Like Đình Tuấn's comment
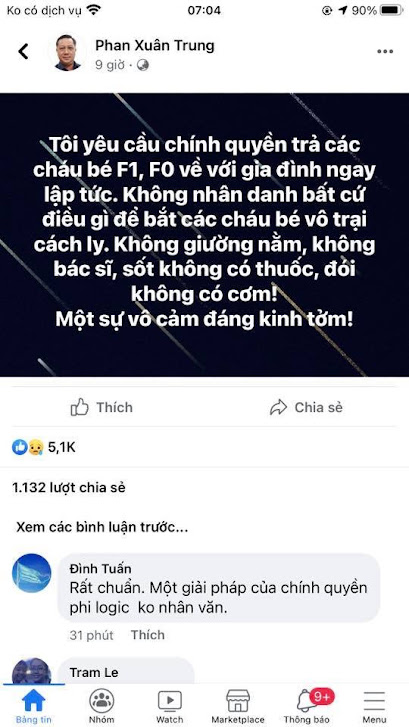The width and height of the screenshot is (409, 727). (147, 635)
